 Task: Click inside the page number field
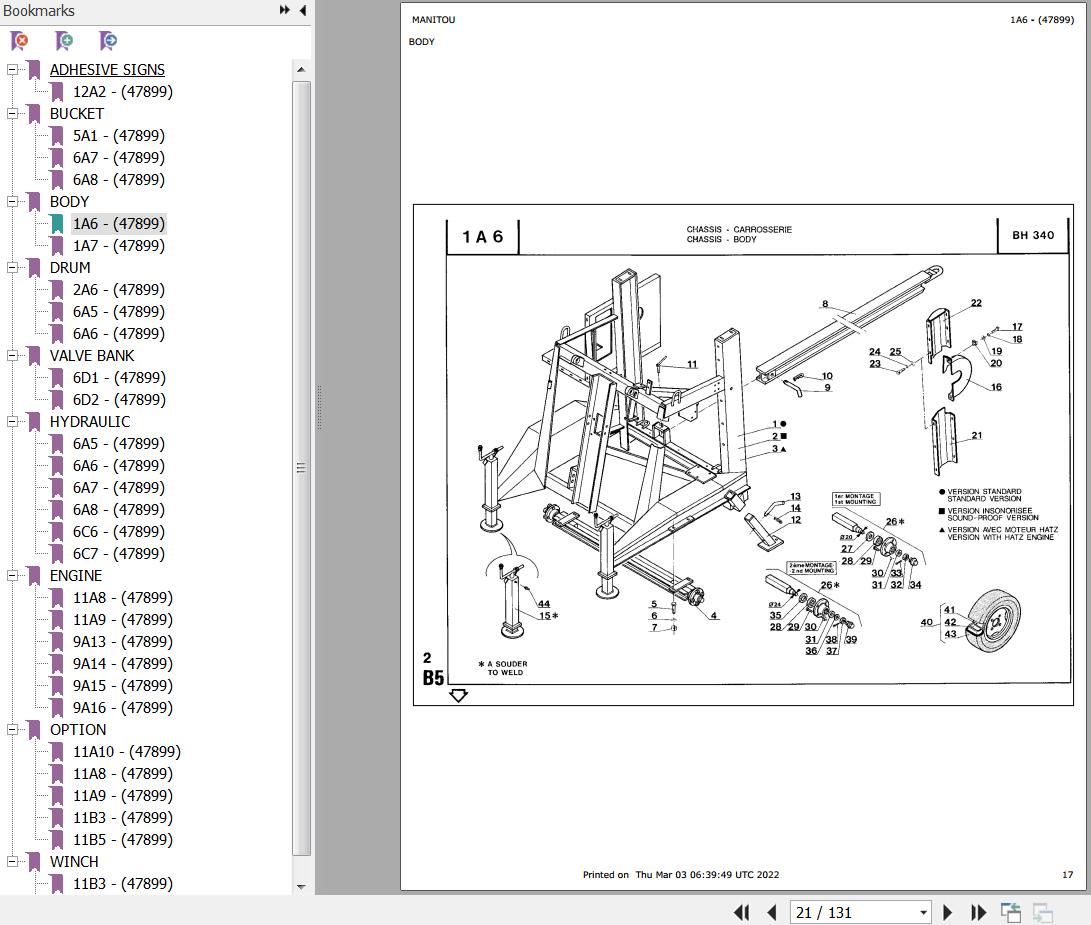pyautogui.click(x=860, y=912)
